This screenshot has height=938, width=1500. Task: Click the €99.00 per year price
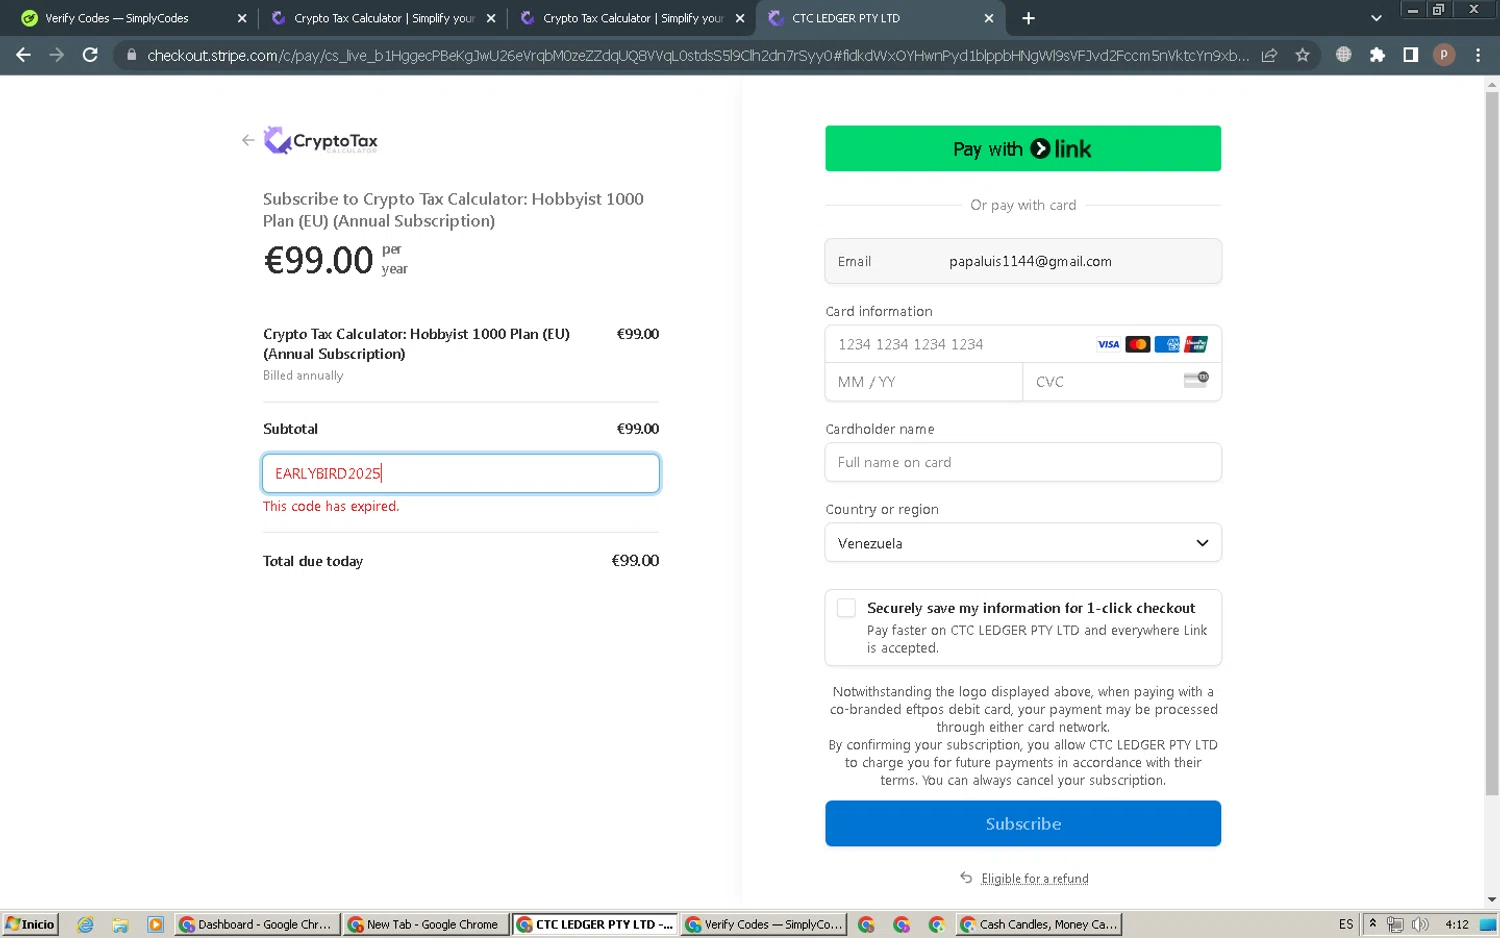click(x=336, y=260)
